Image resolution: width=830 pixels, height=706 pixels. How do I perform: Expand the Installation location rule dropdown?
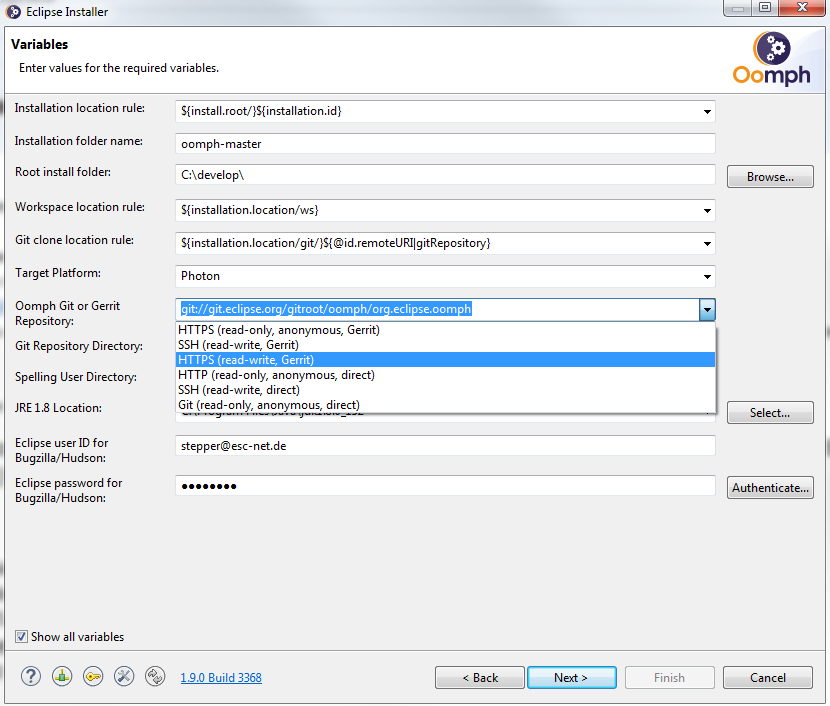point(707,112)
